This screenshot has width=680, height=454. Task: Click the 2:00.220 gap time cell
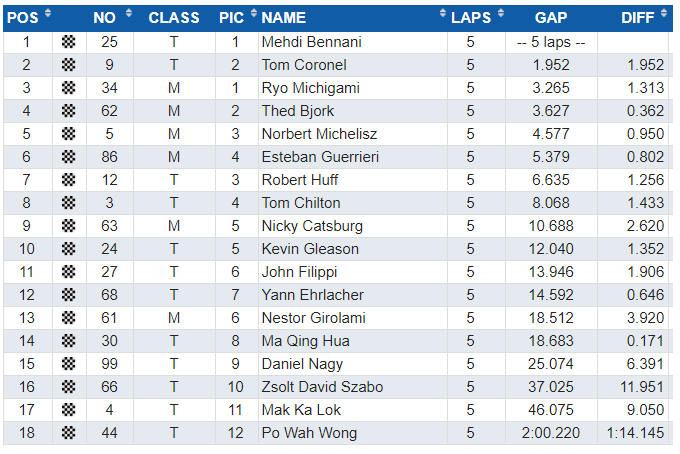[x=551, y=433]
